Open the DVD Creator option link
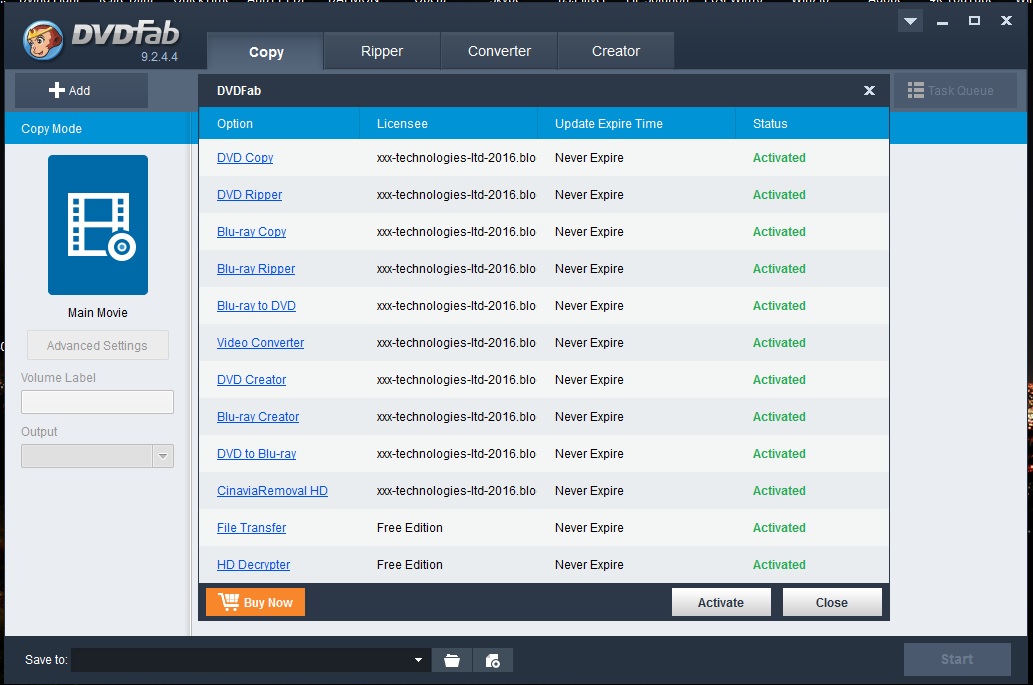 click(x=252, y=379)
